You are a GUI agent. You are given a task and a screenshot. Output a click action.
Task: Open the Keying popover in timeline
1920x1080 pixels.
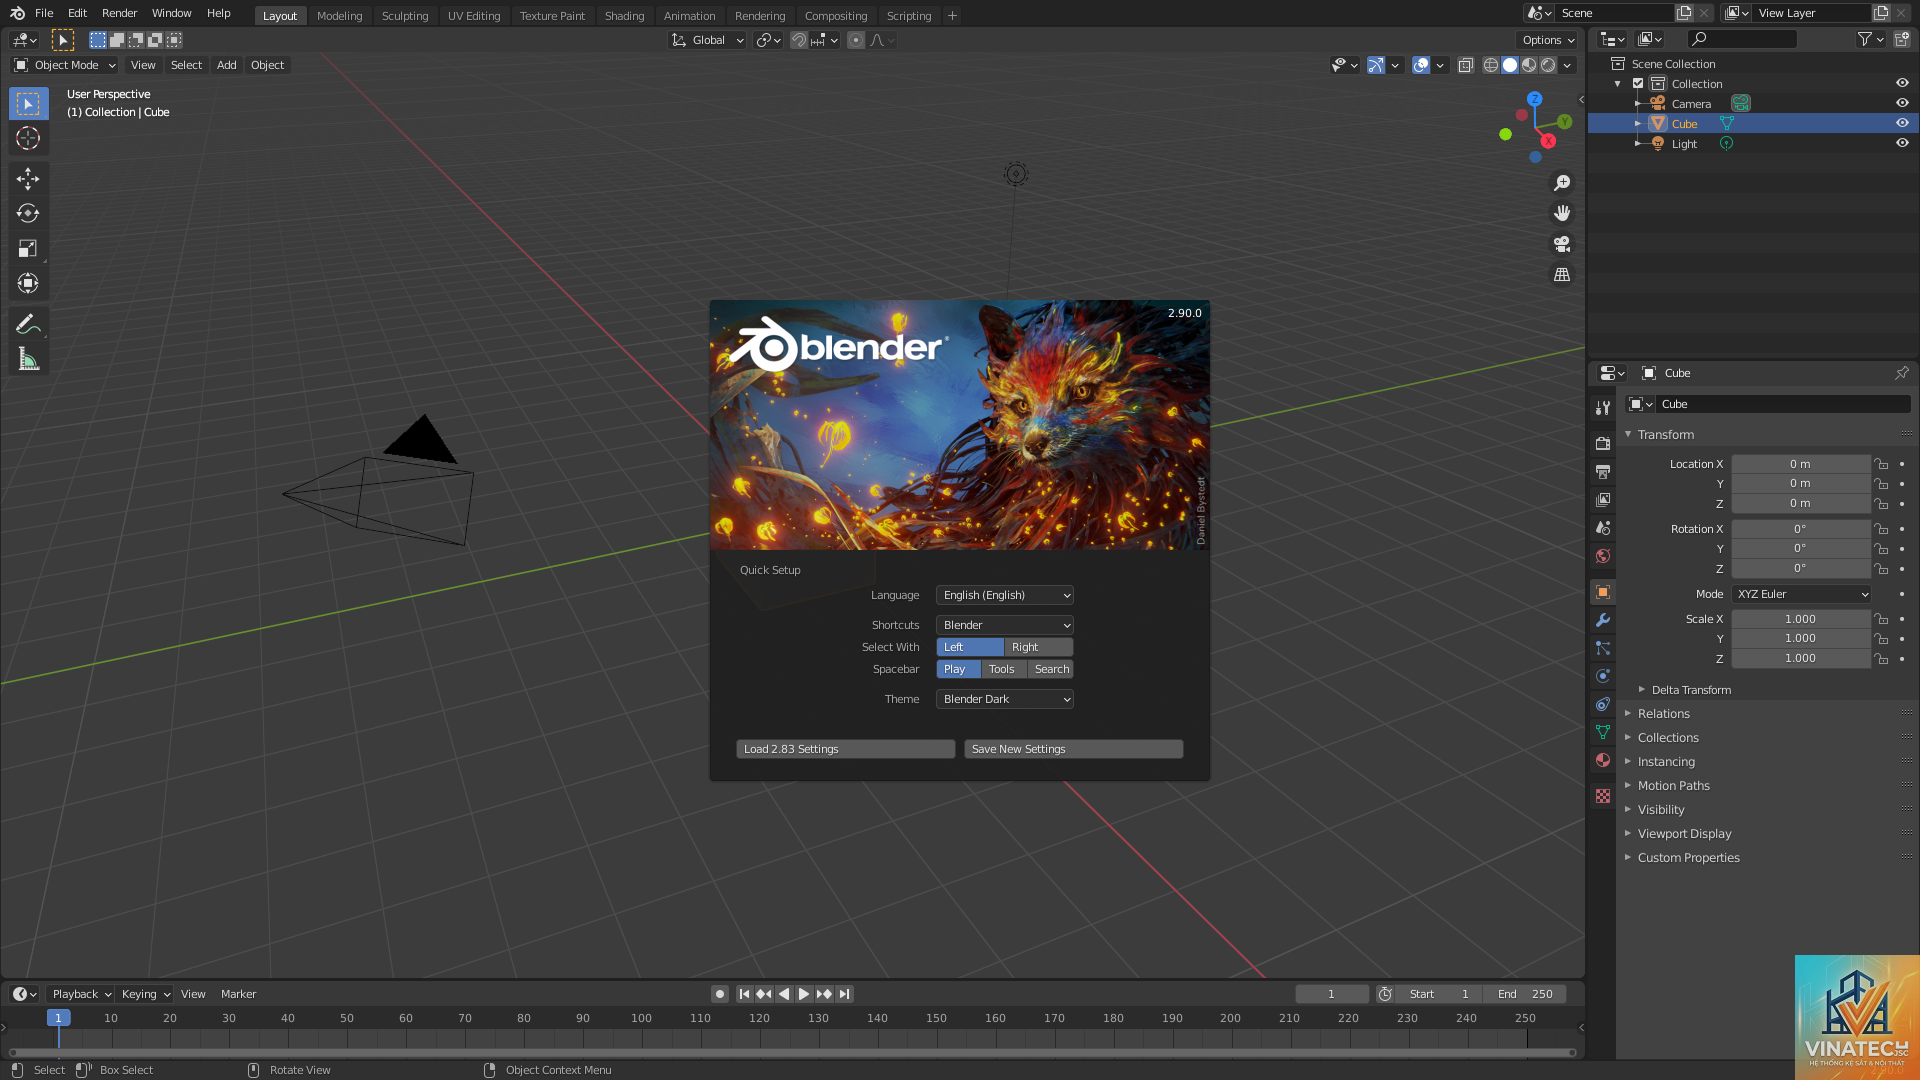click(145, 994)
